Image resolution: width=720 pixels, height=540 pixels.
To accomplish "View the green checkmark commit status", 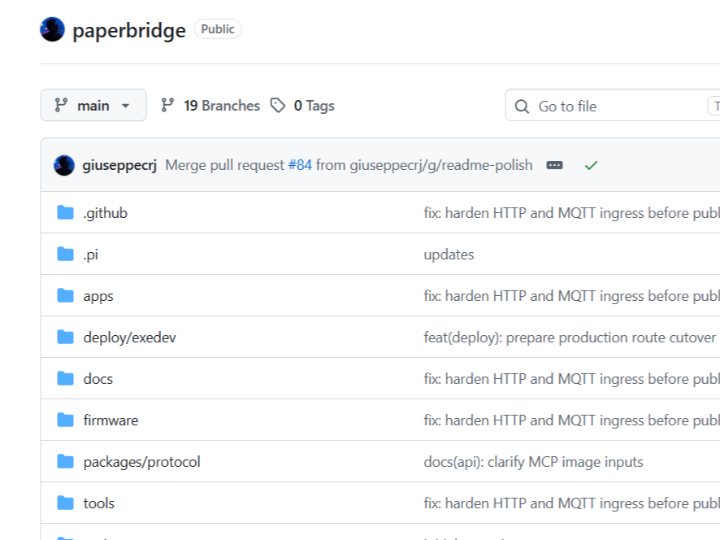I will click(591, 165).
